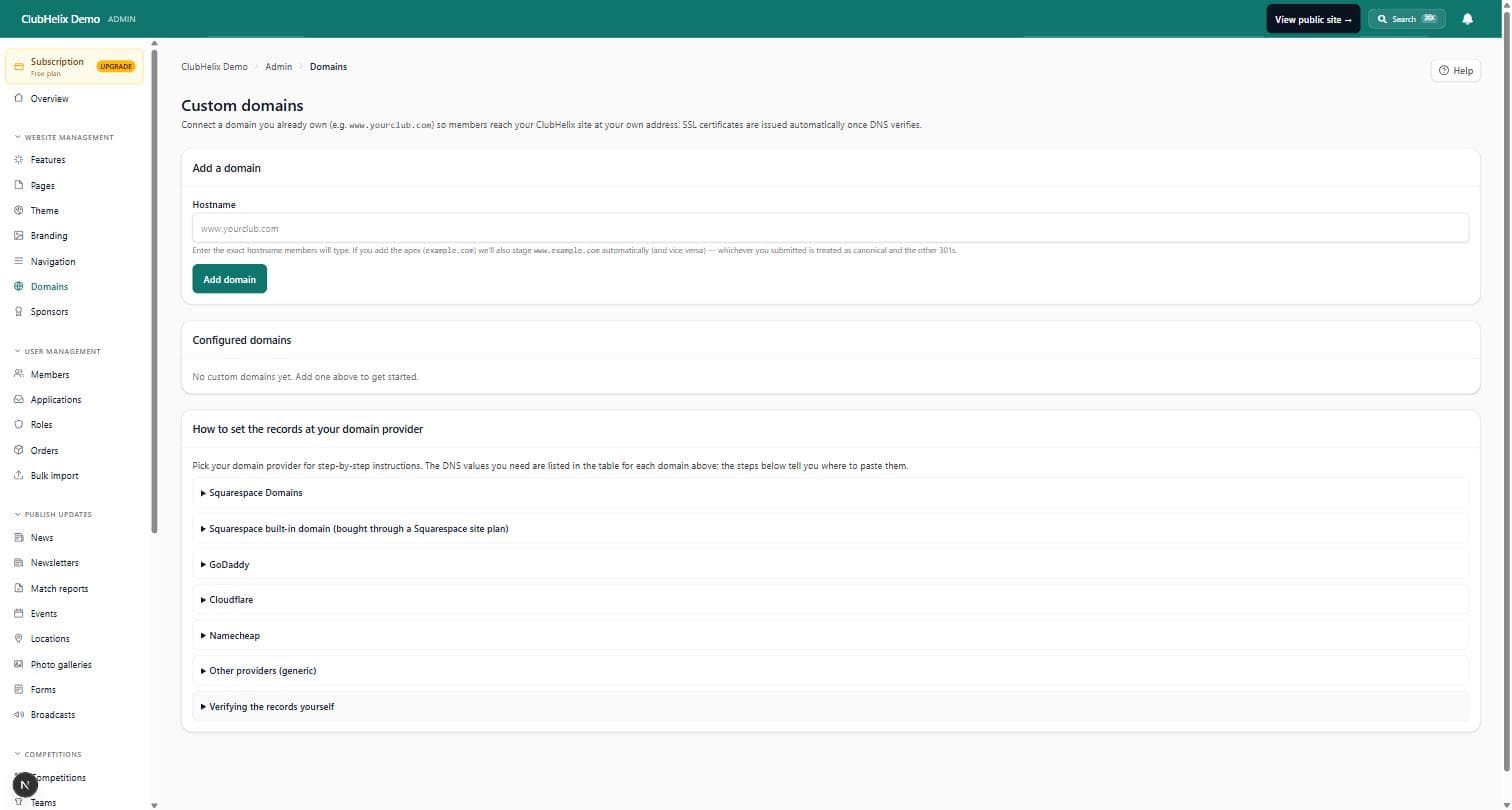
Task: Click the Upgrade badge
Action: pos(116,67)
